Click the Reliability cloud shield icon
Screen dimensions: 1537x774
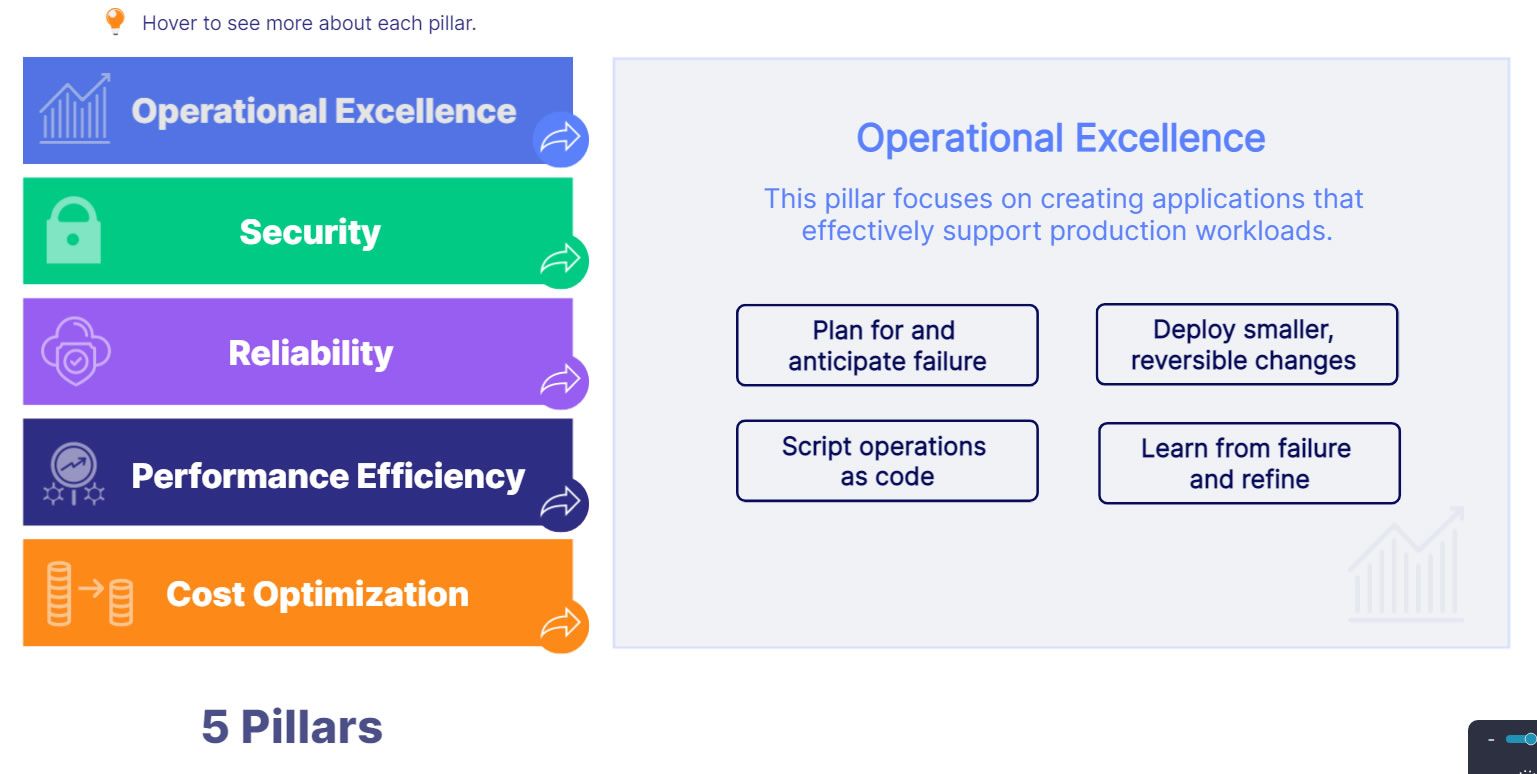coord(75,352)
